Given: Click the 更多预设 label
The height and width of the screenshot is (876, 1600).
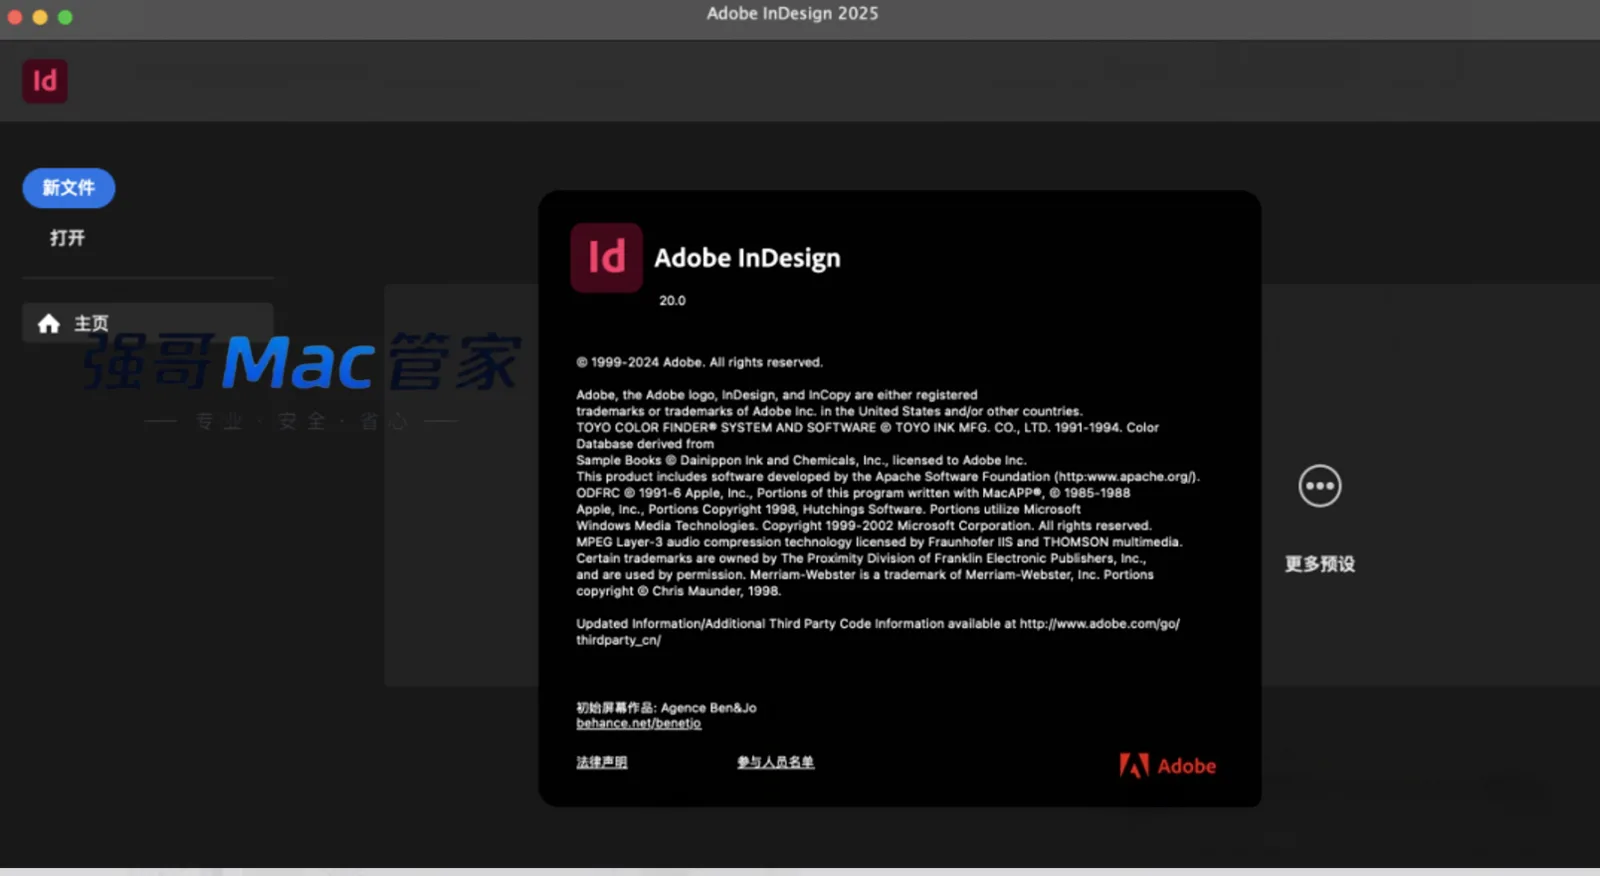Looking at the screenshot, I should [x=1320, y=564].
